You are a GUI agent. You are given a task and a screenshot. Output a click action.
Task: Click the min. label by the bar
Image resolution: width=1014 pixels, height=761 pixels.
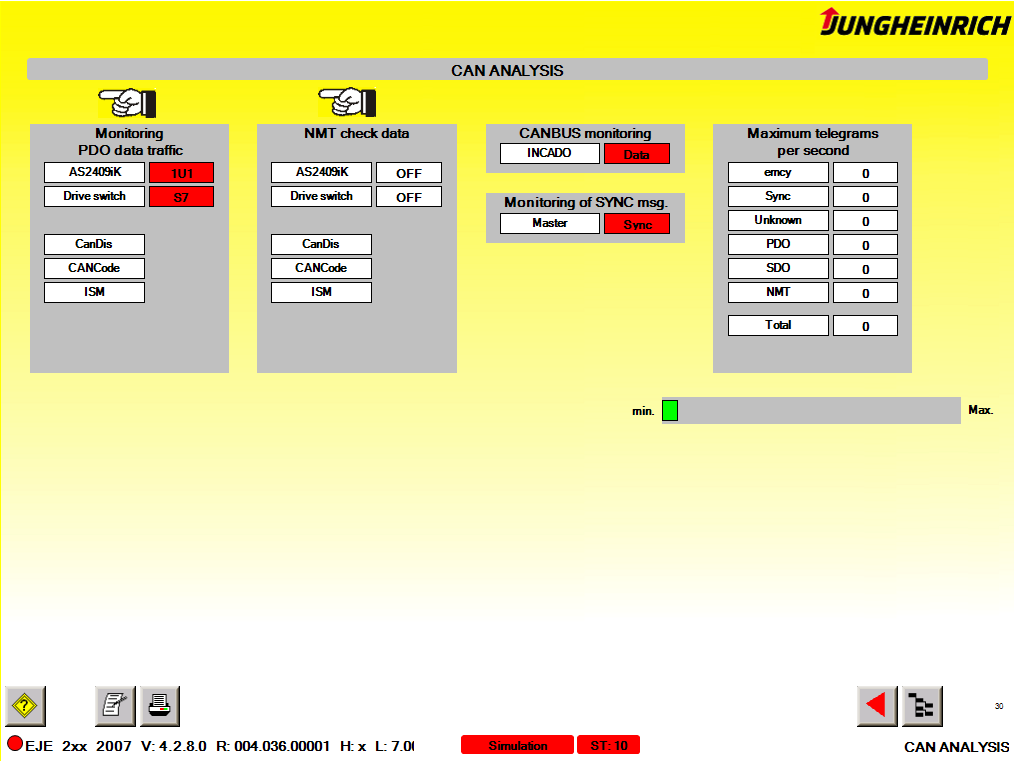[x=643, y=411]
